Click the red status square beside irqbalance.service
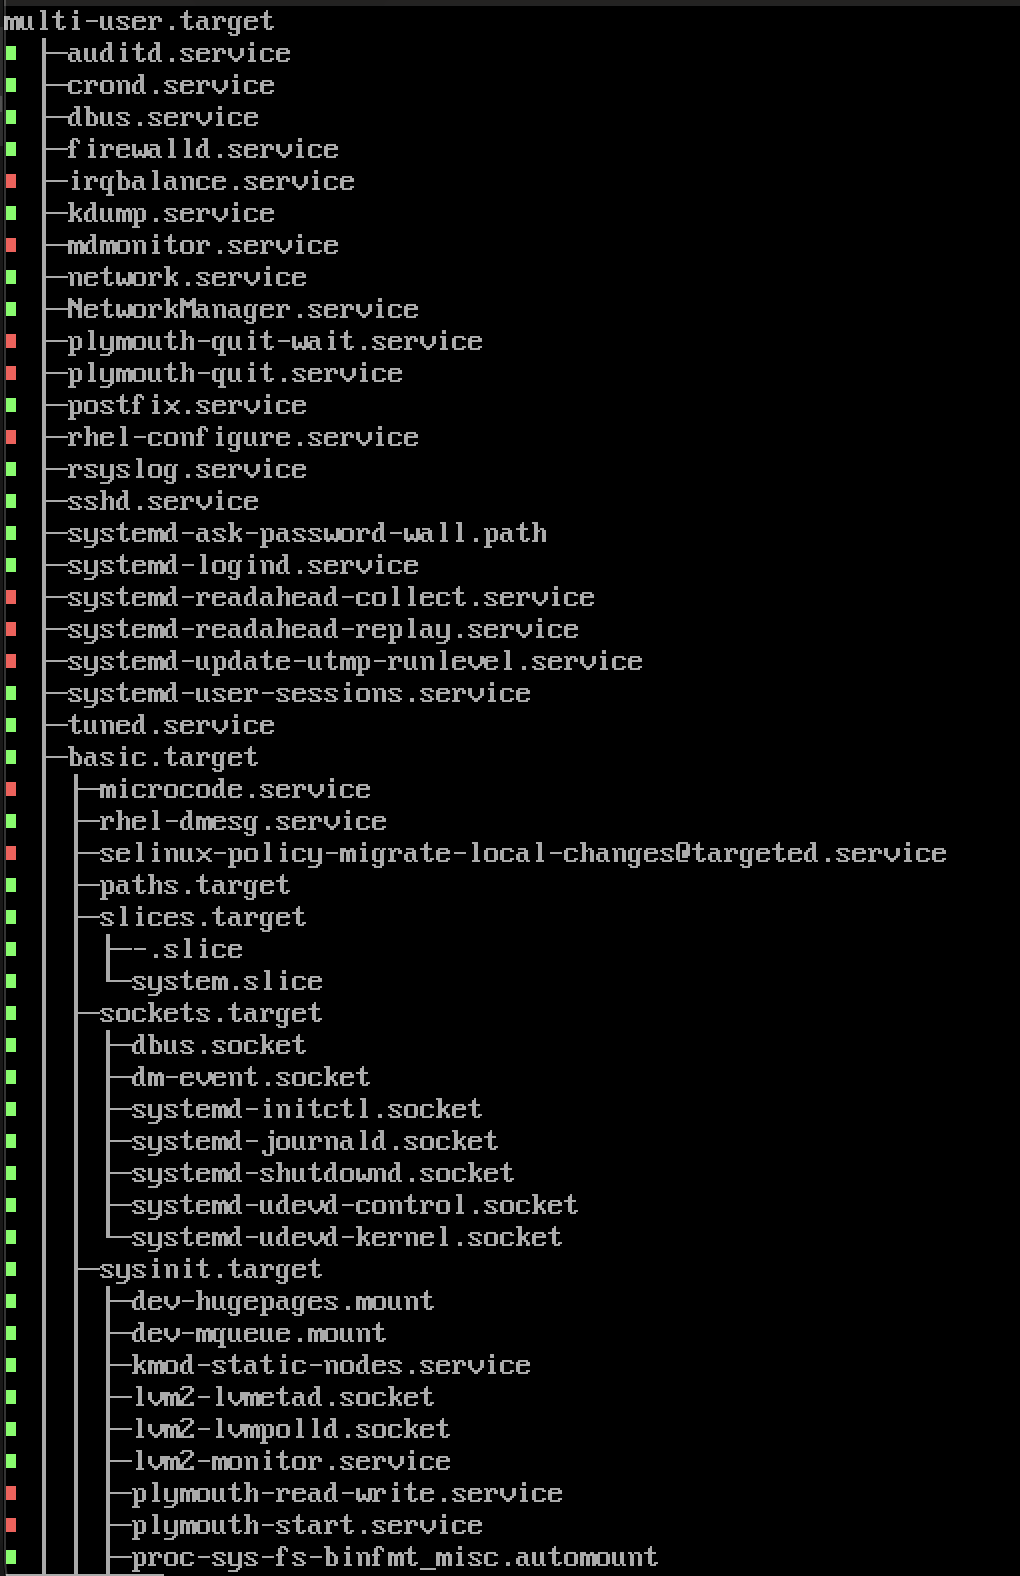Image resolution: width=1020 pixels, height=1576 pixels. click(x=11, y=182)
